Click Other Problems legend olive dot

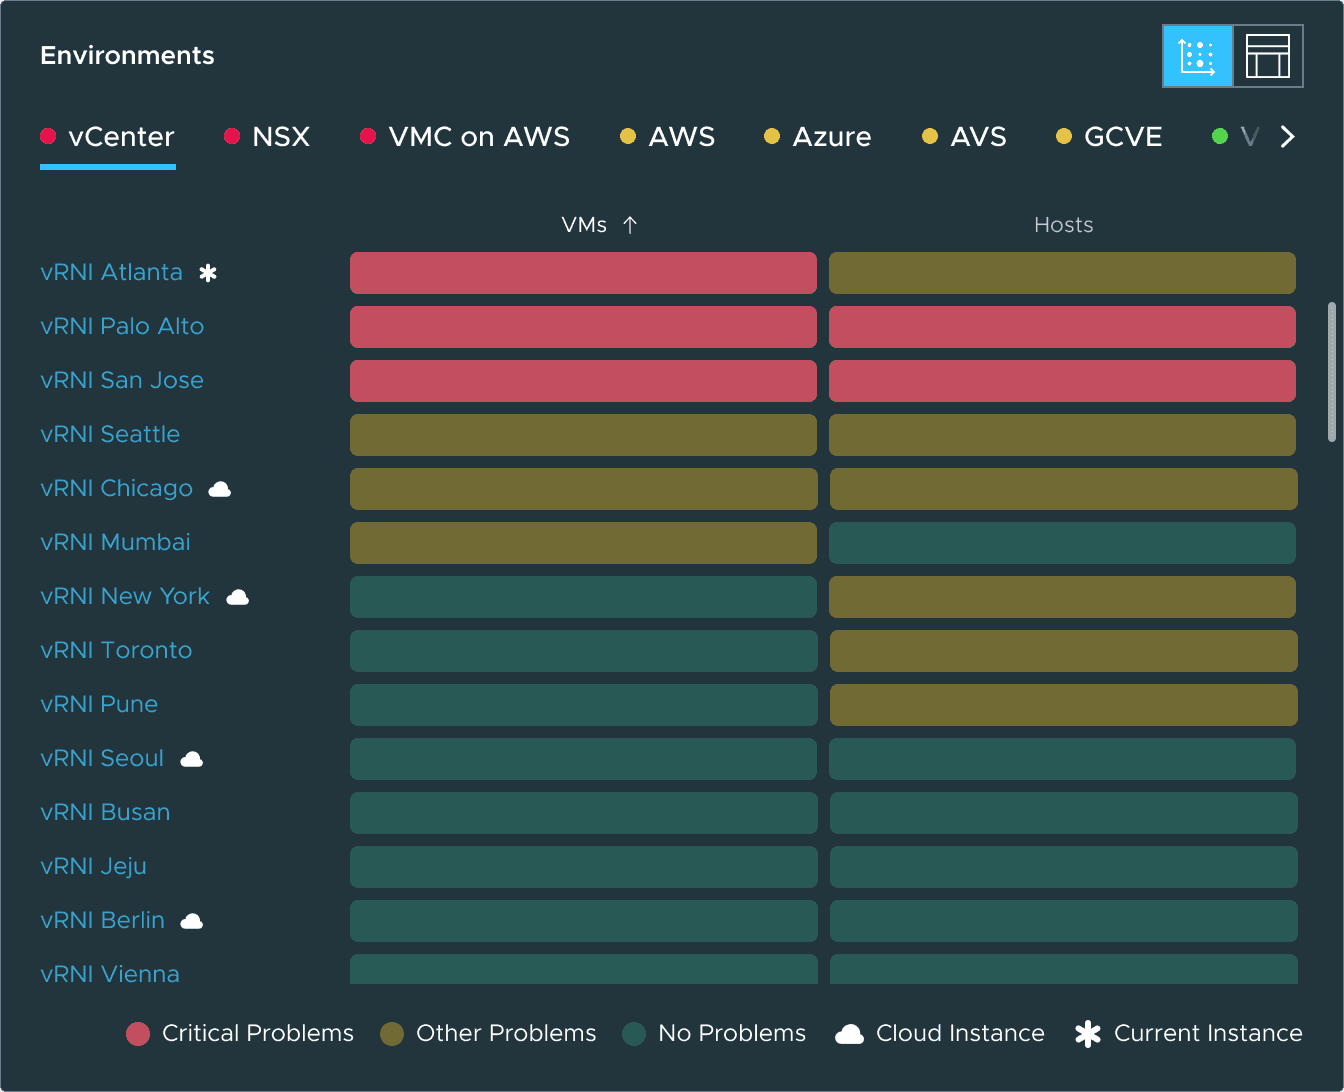pyautogui.click(x=392, y=1034)
